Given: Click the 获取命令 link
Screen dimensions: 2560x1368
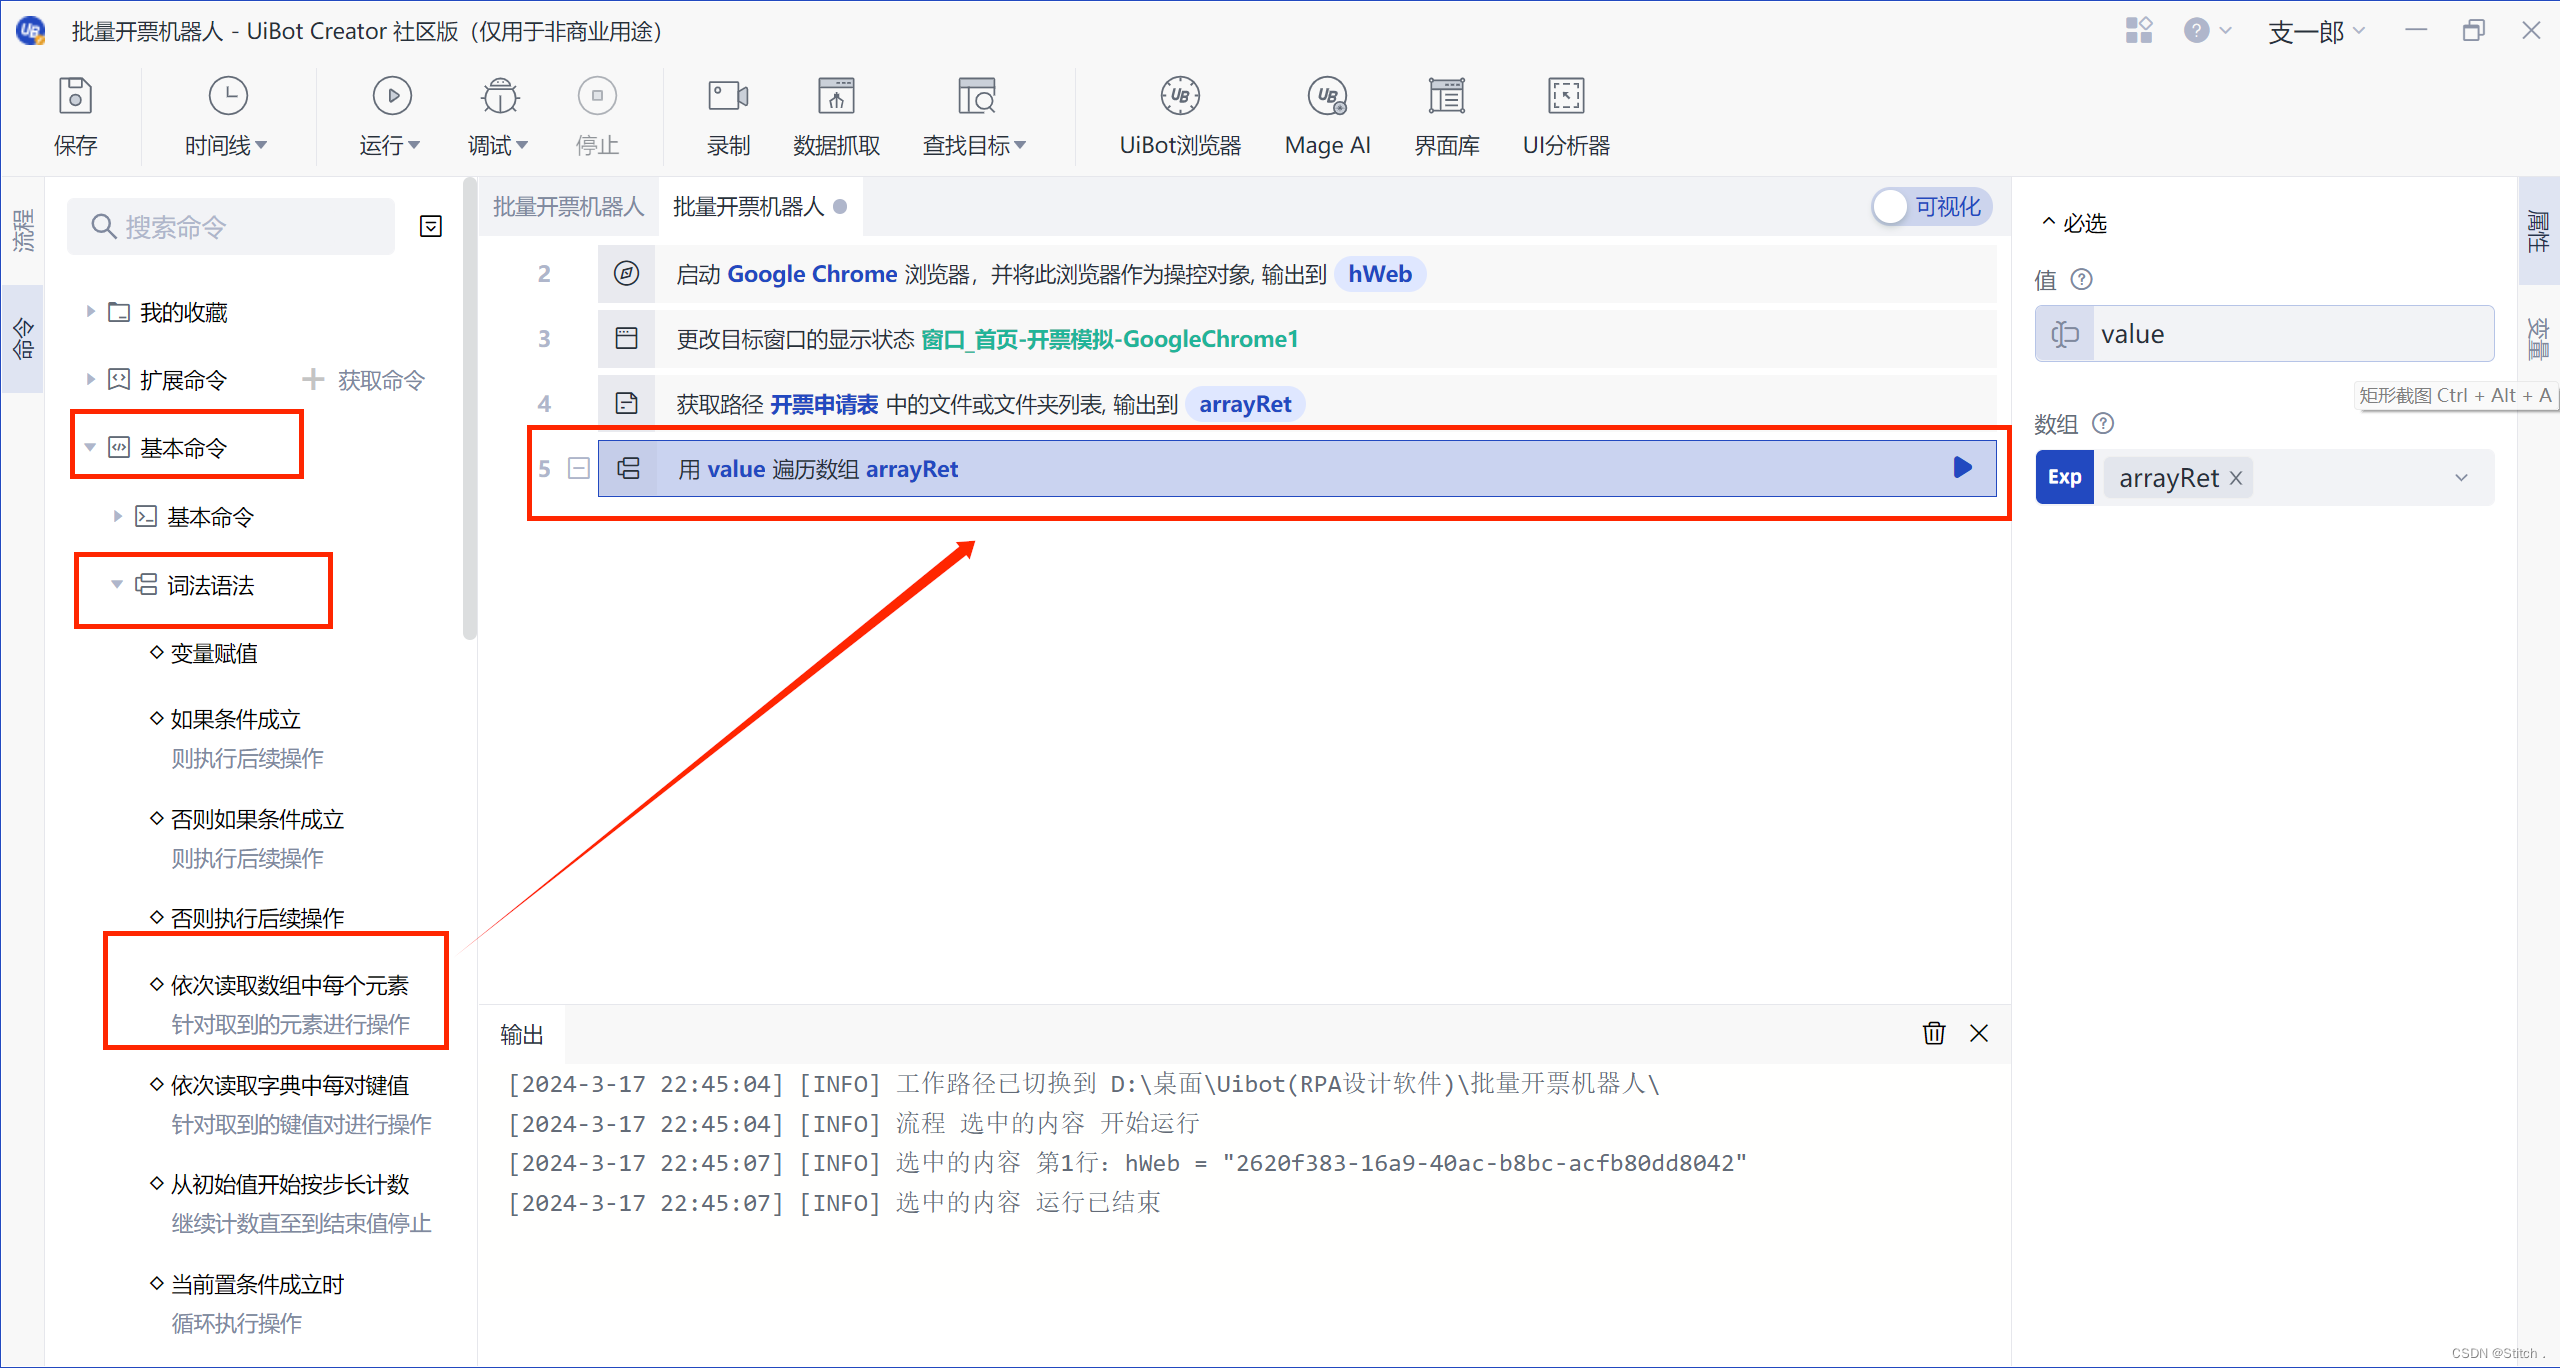Looking at the screenshot, I should 364,380.
